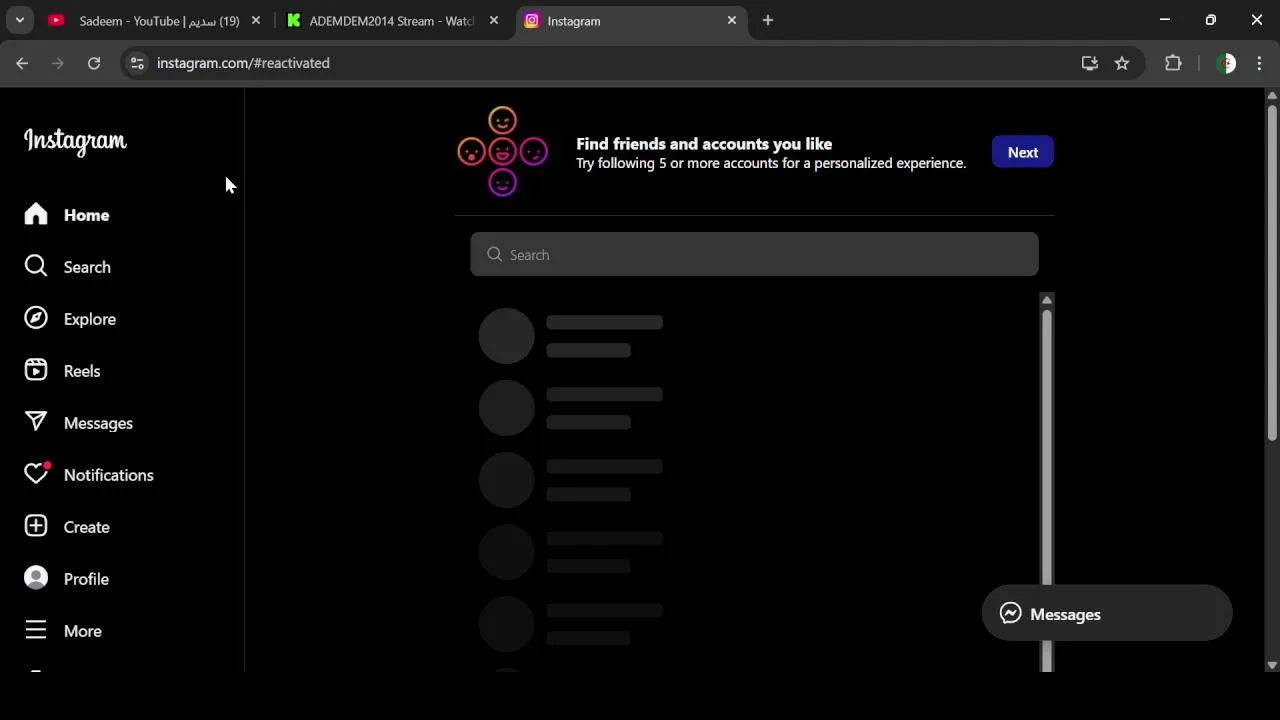Image resolution: width=1280 pixels, height=720 pixels.
Task: Restore down the browser window
Action: pos(1211,20)
